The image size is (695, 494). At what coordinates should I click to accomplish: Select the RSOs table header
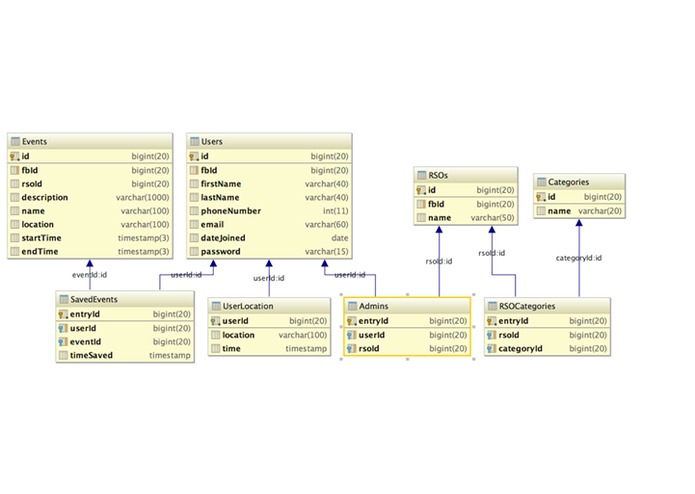point(465,175)
